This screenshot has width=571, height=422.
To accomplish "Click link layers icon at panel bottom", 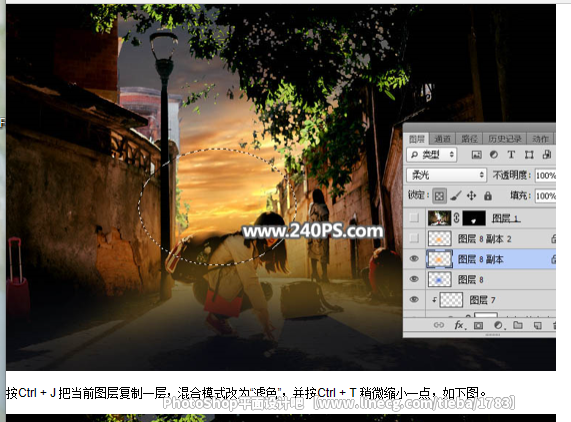I will (x=439, y=325).
